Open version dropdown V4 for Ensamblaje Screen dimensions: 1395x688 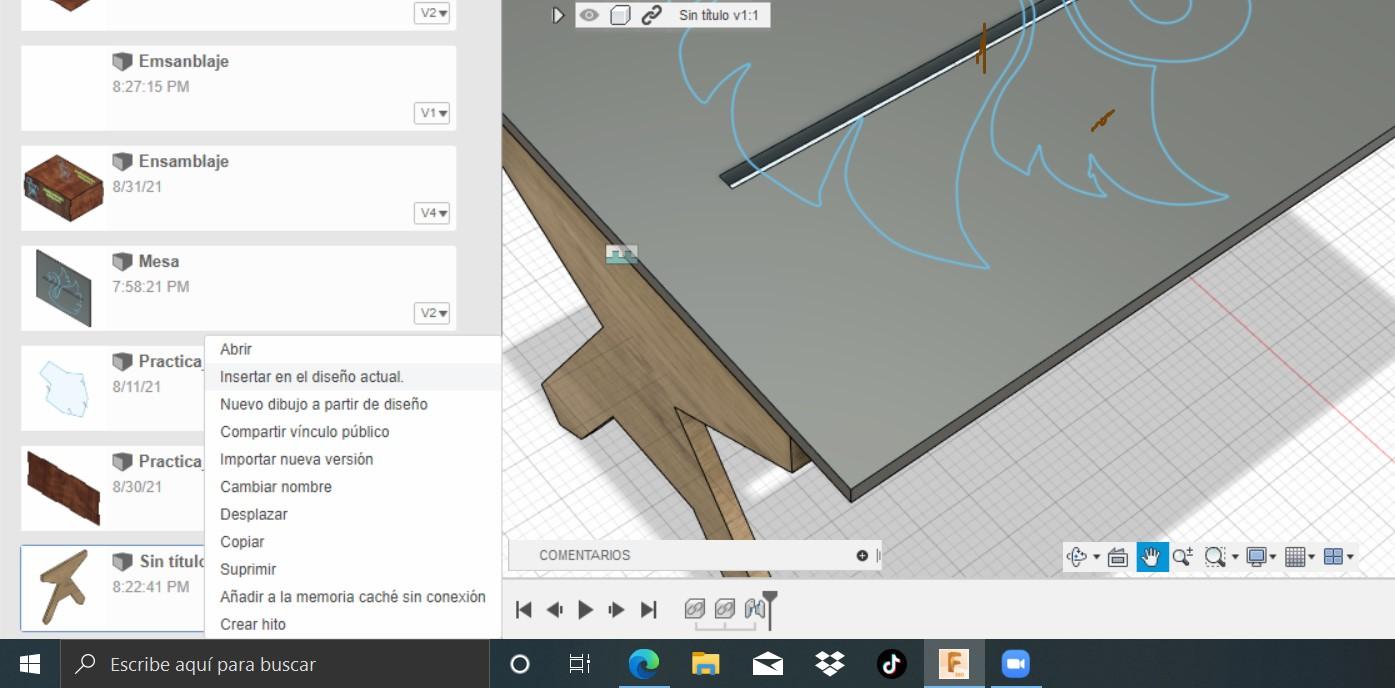pos(432,213)
